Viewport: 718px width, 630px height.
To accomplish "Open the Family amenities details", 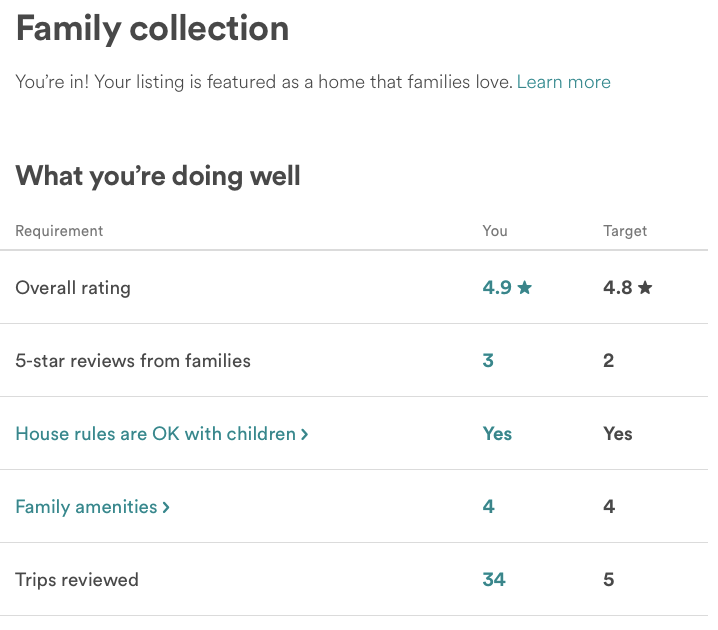I will tap(86, 507).
